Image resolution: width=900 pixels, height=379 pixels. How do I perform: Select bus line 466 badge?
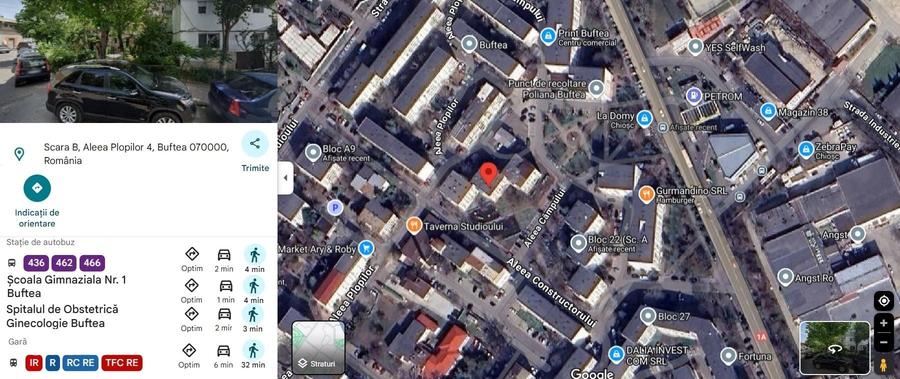(x=92, y=264)
